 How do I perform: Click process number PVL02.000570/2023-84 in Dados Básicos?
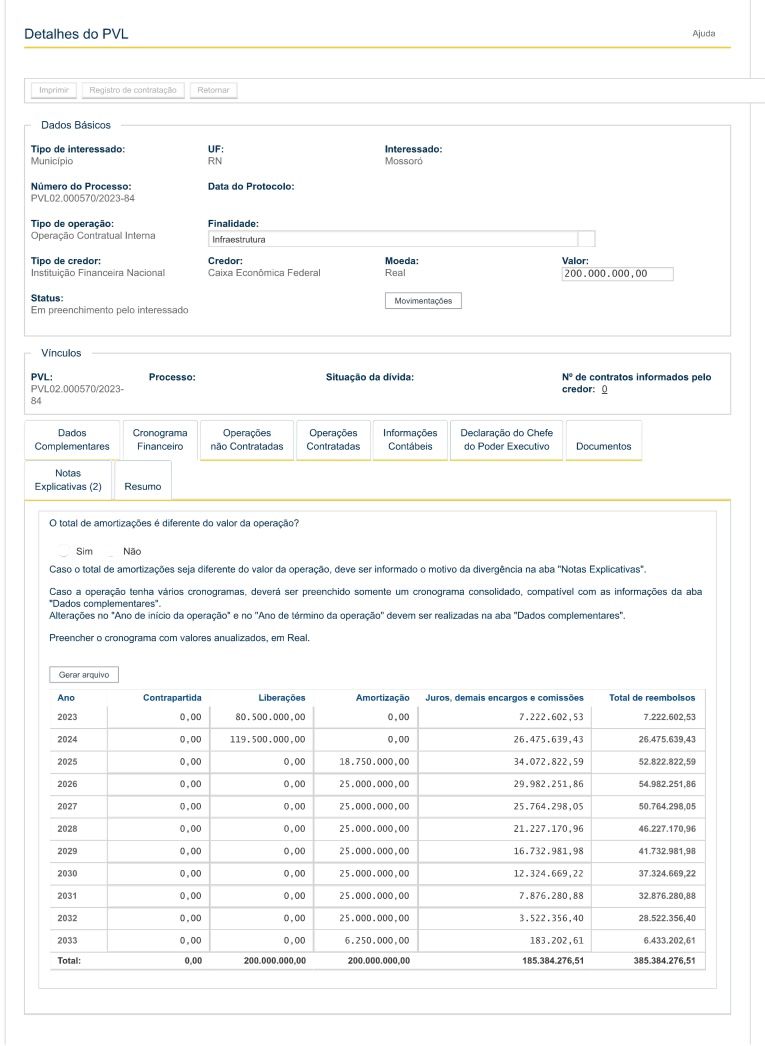(x=83, y=199)
